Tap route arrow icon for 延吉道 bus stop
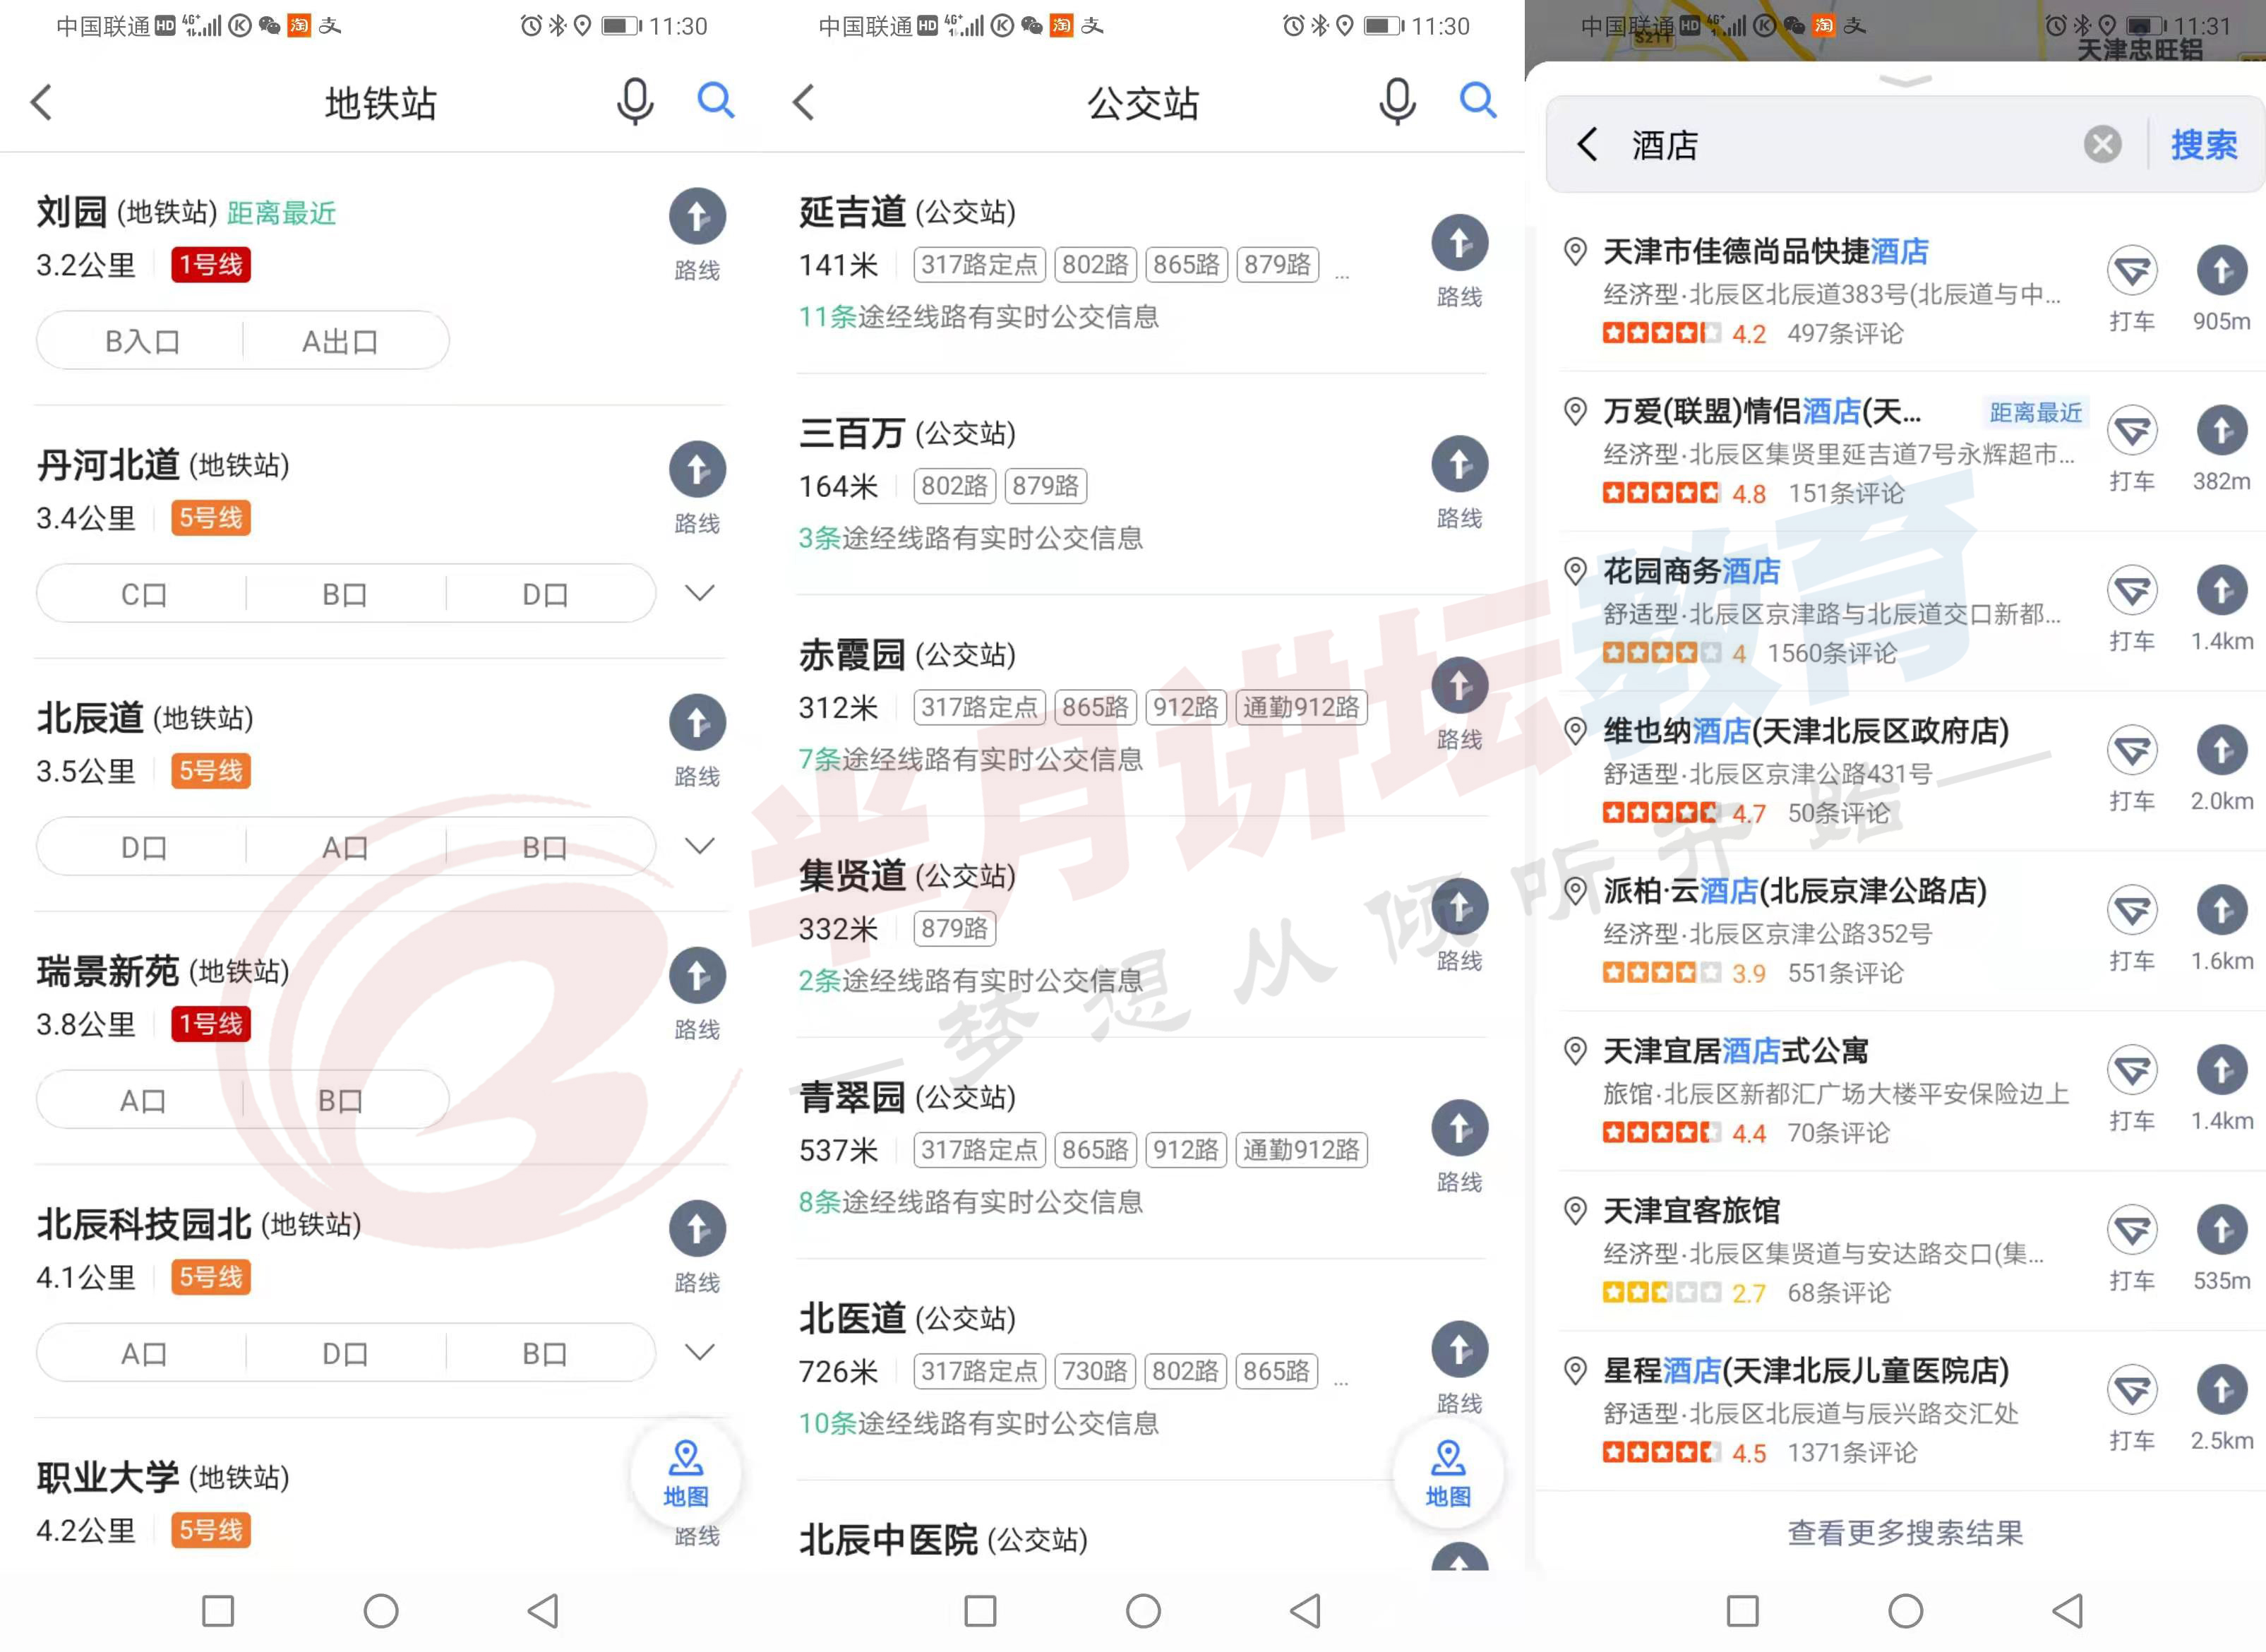 point(1459,244)
